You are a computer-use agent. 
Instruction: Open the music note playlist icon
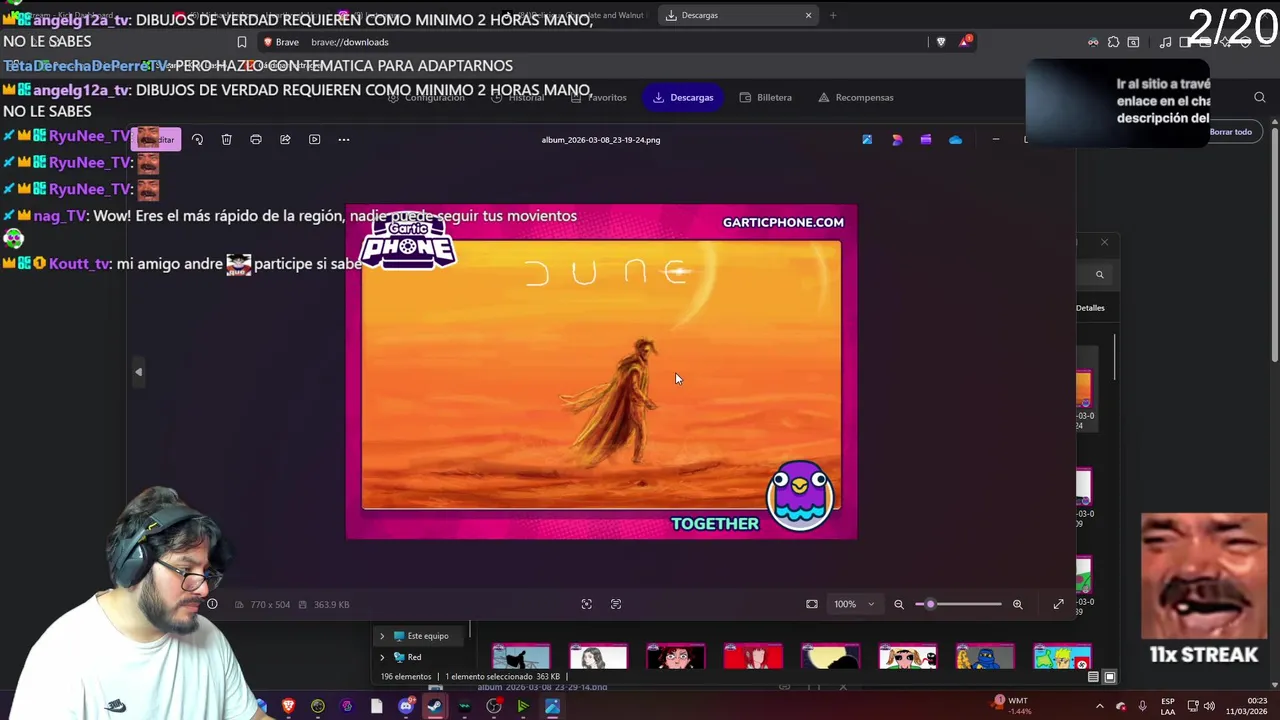(1165, 42)
